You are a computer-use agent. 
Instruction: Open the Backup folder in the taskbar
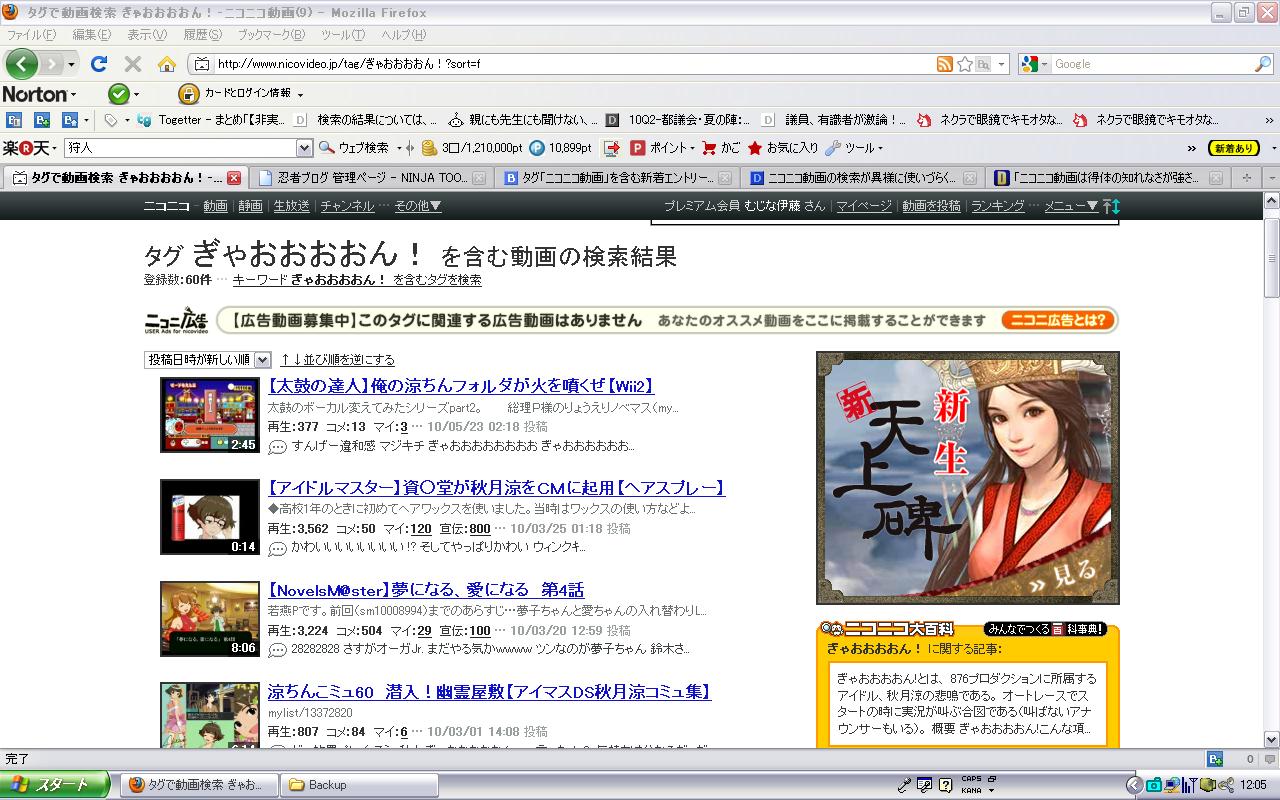click(360, 785)
